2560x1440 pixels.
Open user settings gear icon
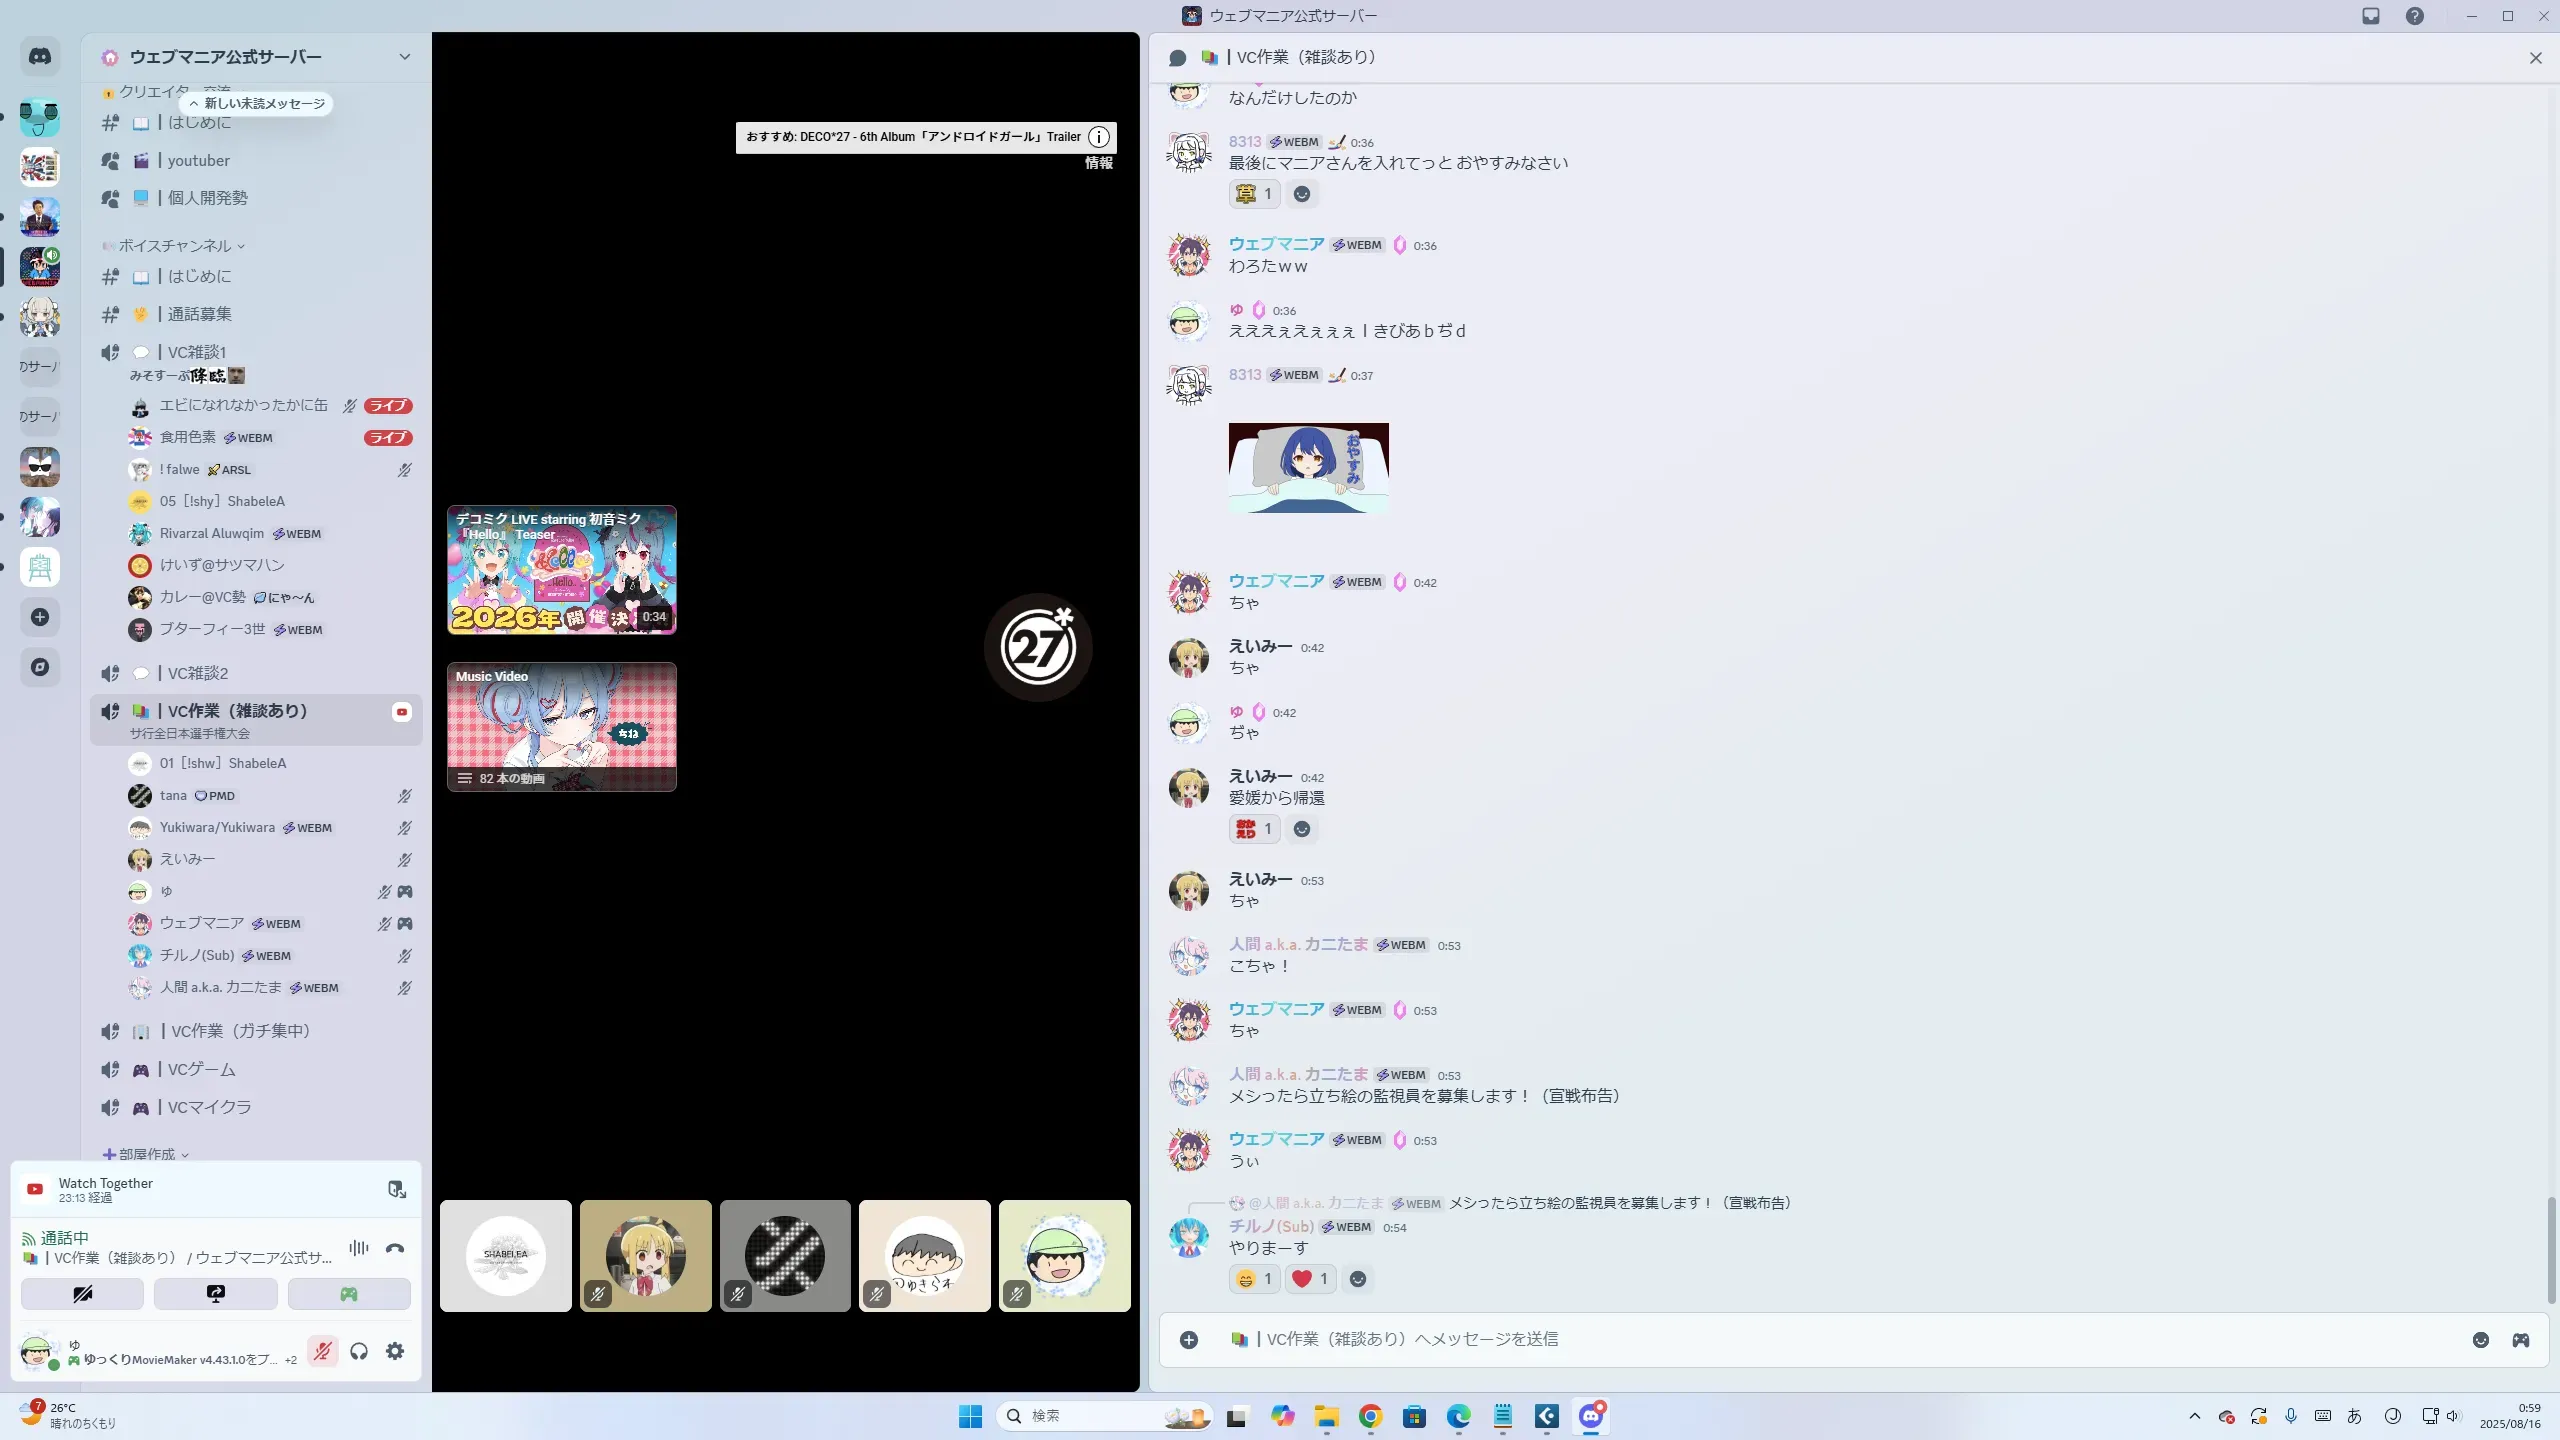[395, 1352]
